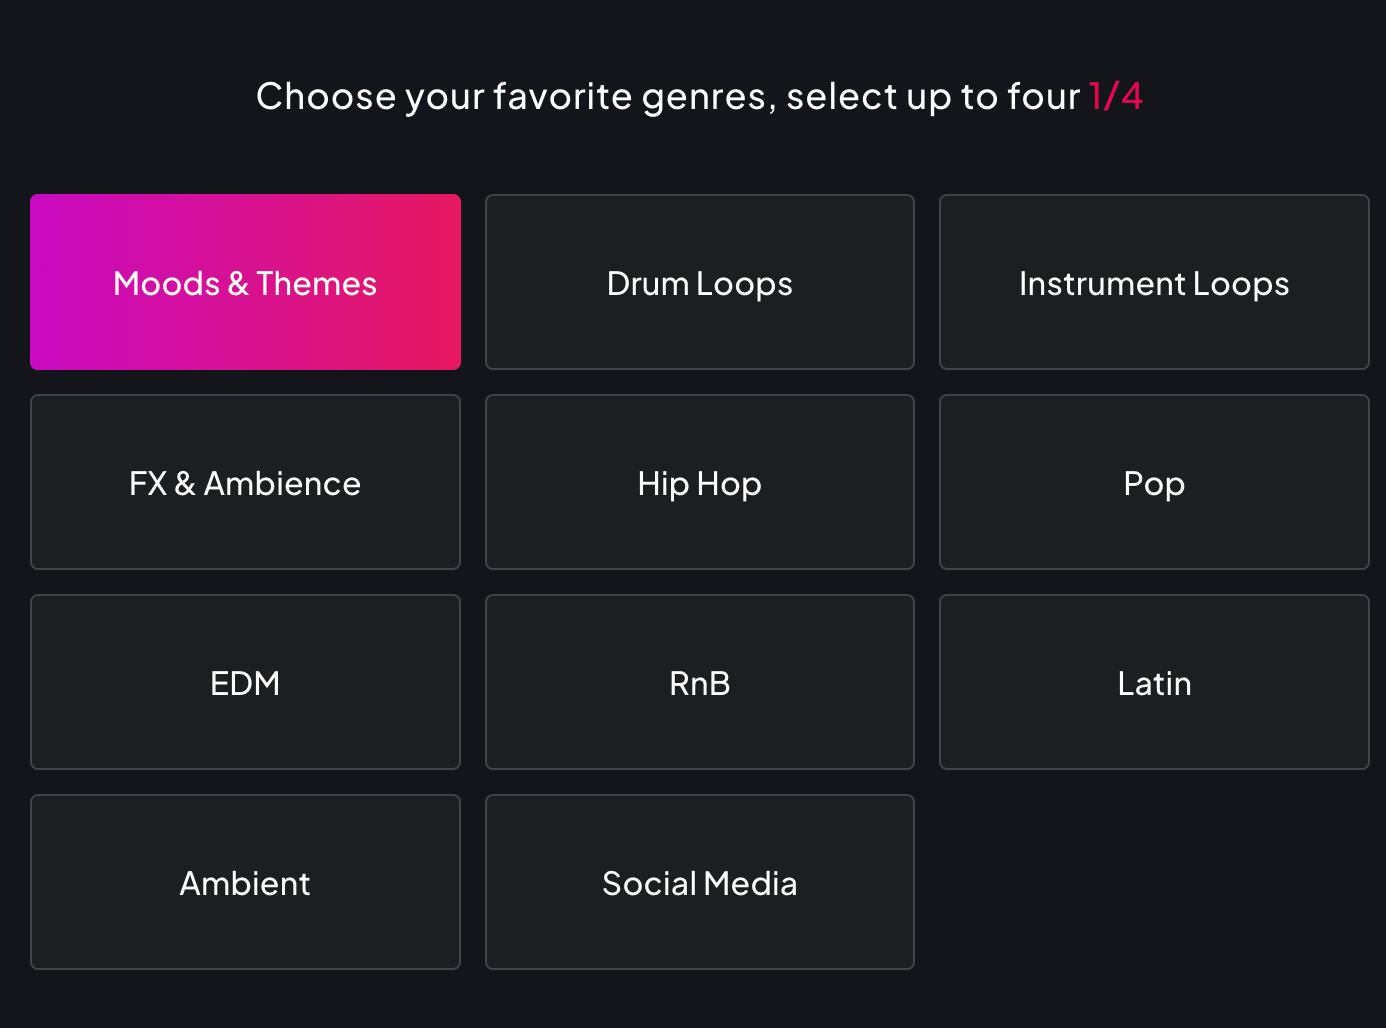This screenshot has width=1386, height=1028.
Task: Click the 'EDM' label text
Action: click(x=245, y=684)
